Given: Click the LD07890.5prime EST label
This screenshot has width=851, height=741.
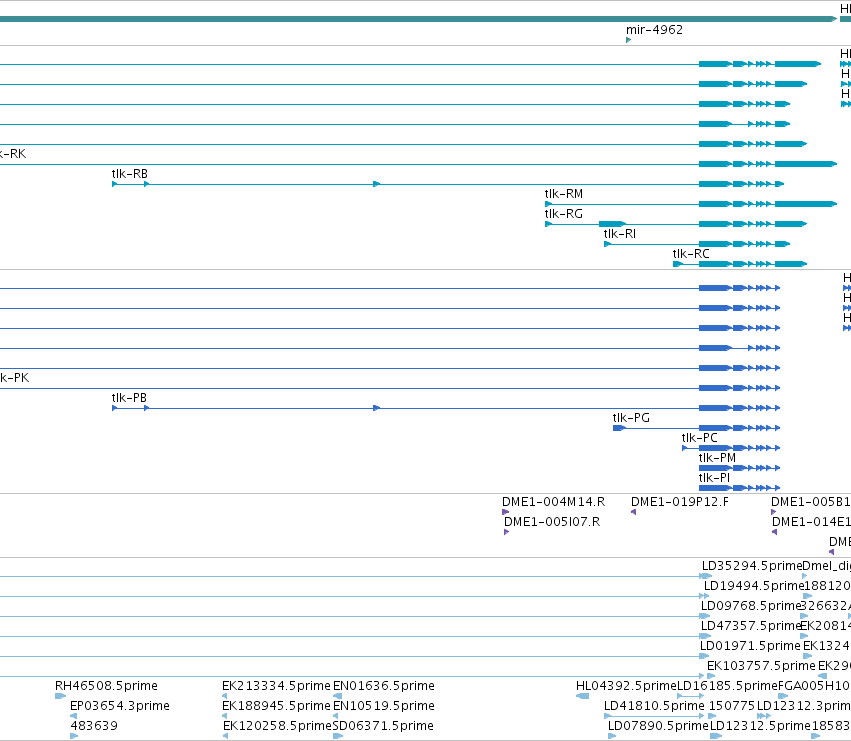Looking at the screenshot, I should (x=658, y=726).
